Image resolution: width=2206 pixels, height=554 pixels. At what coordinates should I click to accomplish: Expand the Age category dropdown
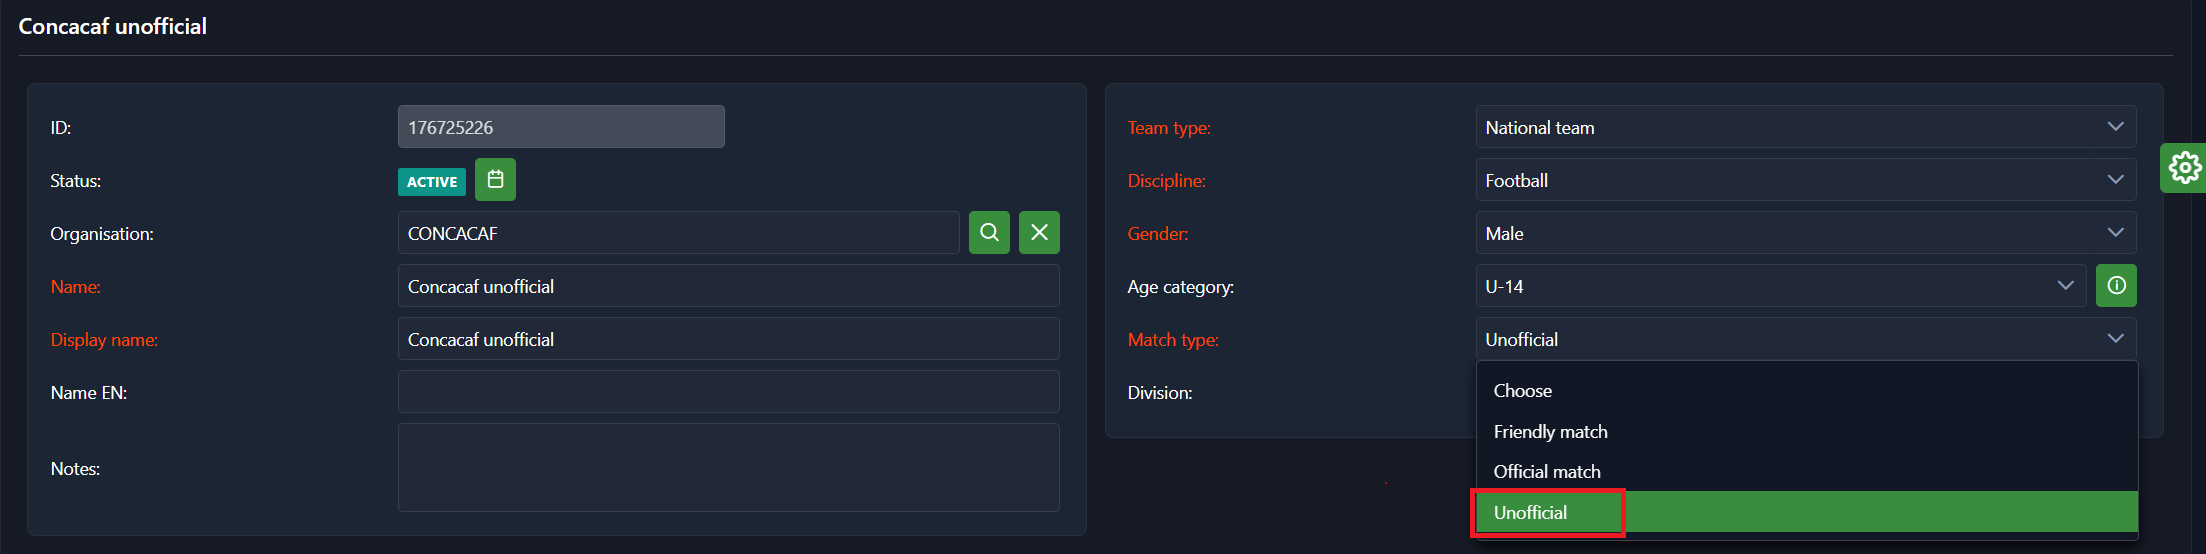tap(1780, 286)
